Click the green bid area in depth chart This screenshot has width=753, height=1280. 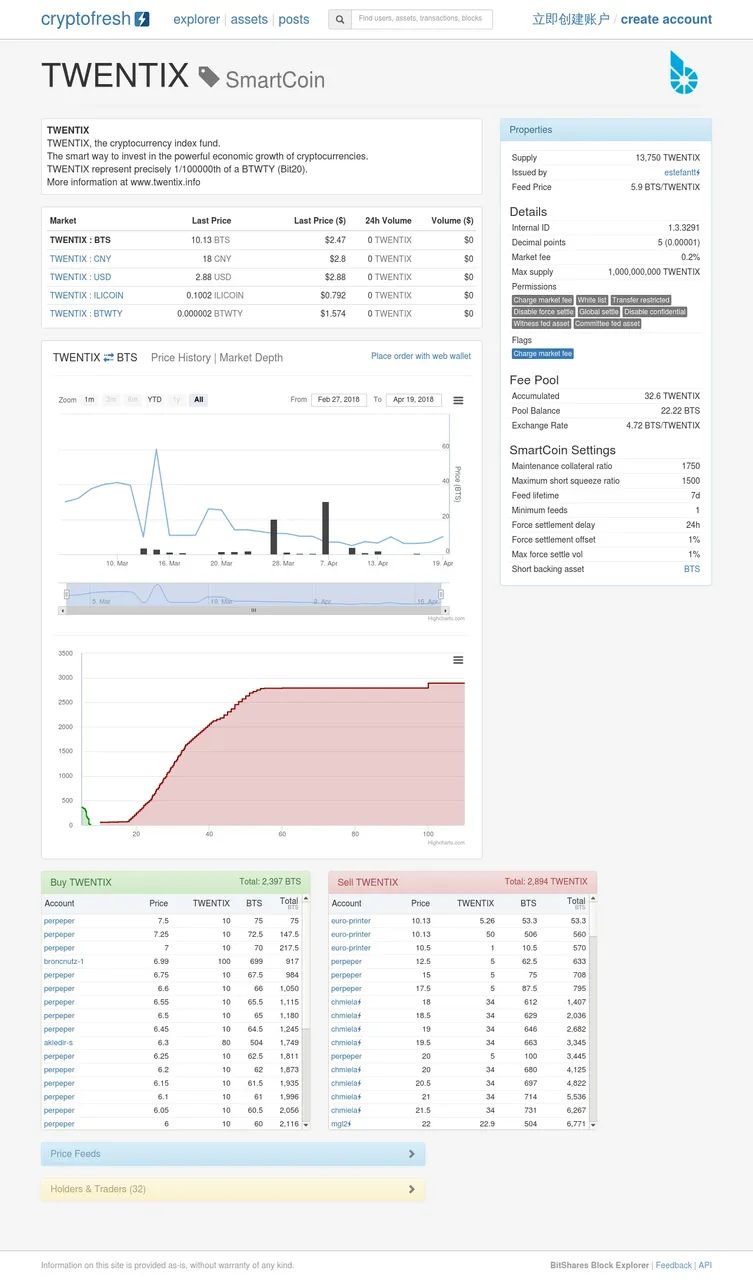tap(85, 815)
